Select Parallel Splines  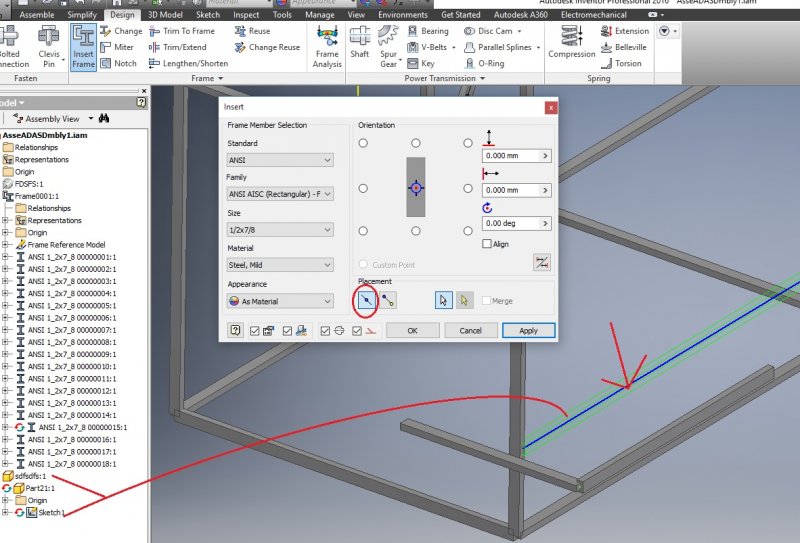tap(498, 47)
